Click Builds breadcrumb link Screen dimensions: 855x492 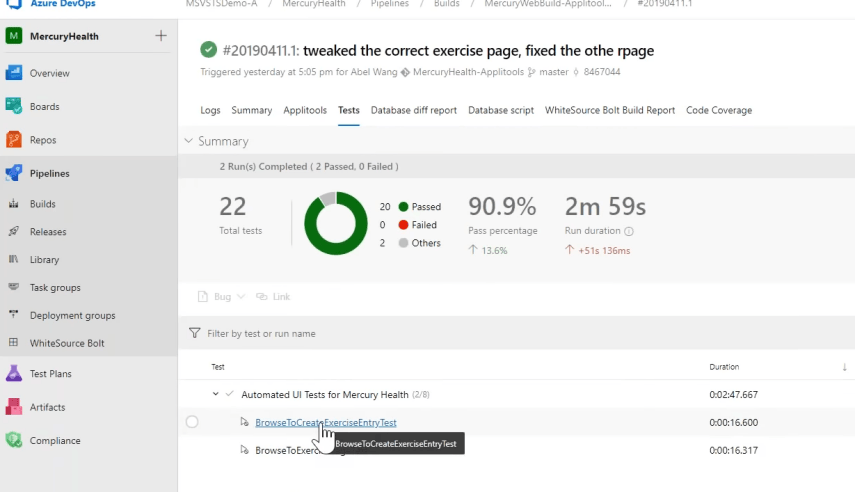pos(447,3)
